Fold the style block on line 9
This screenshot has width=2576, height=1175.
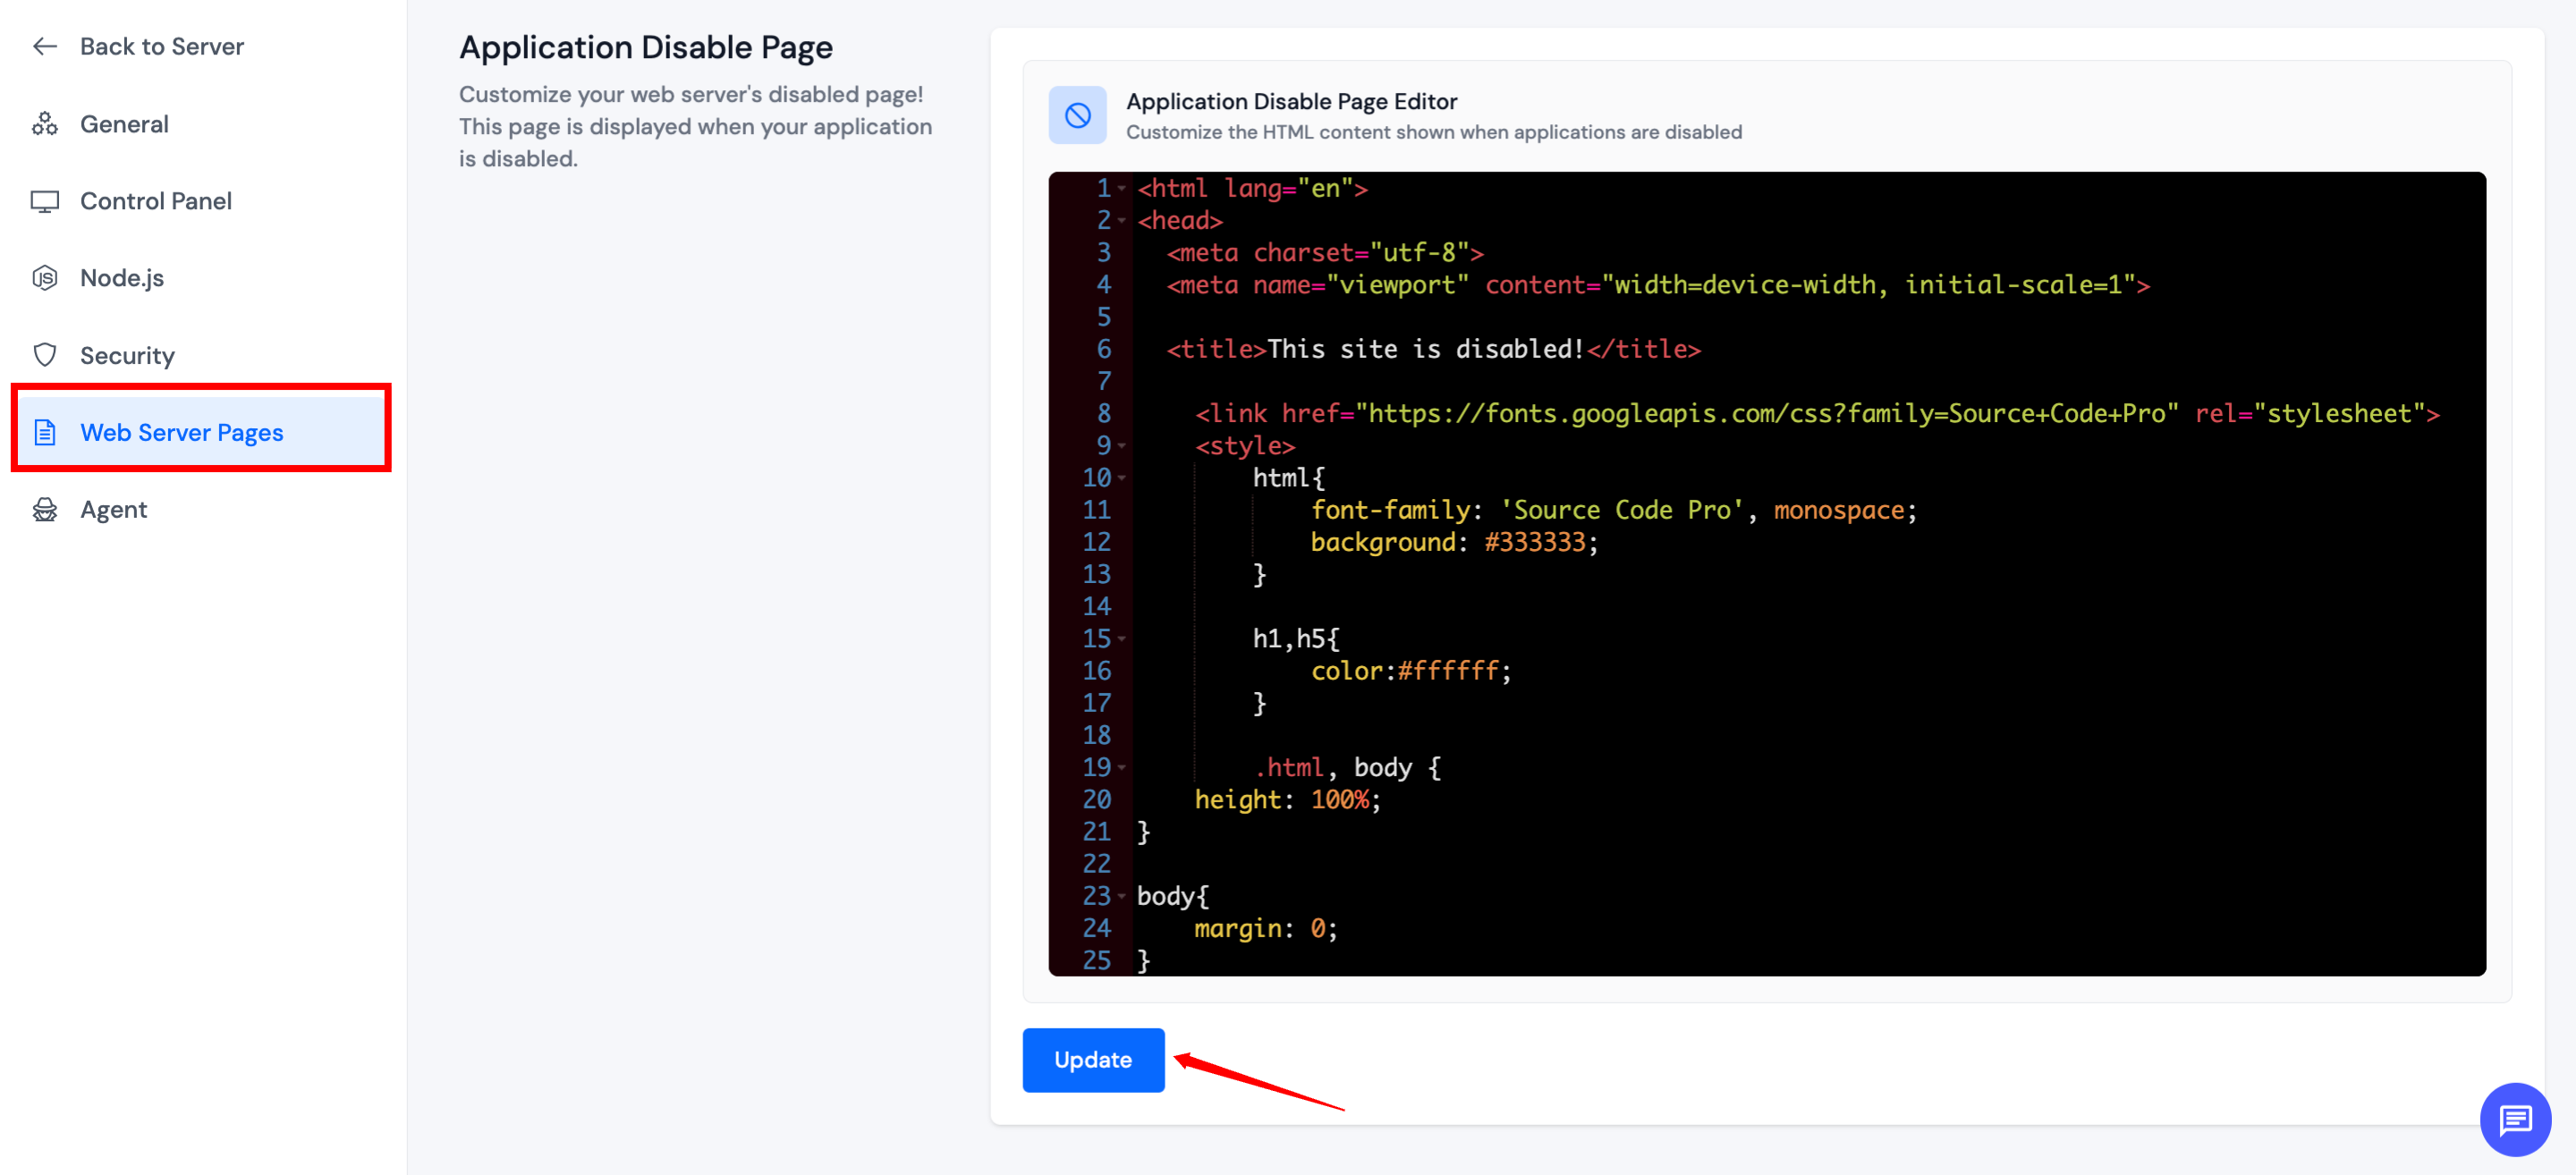coord(1122,446)
